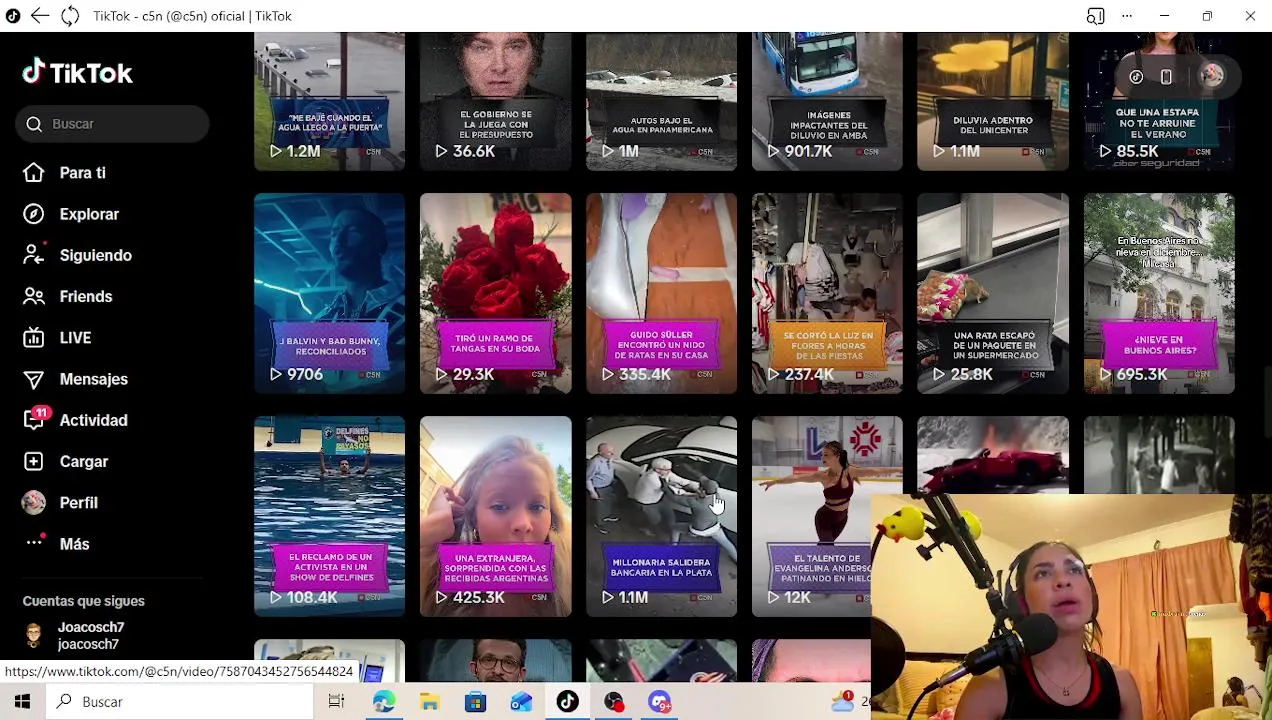This screenshot has width=1272, height=720.
Task: Click the Windows taskbar Buscar search box
Action: pos(180,702)
